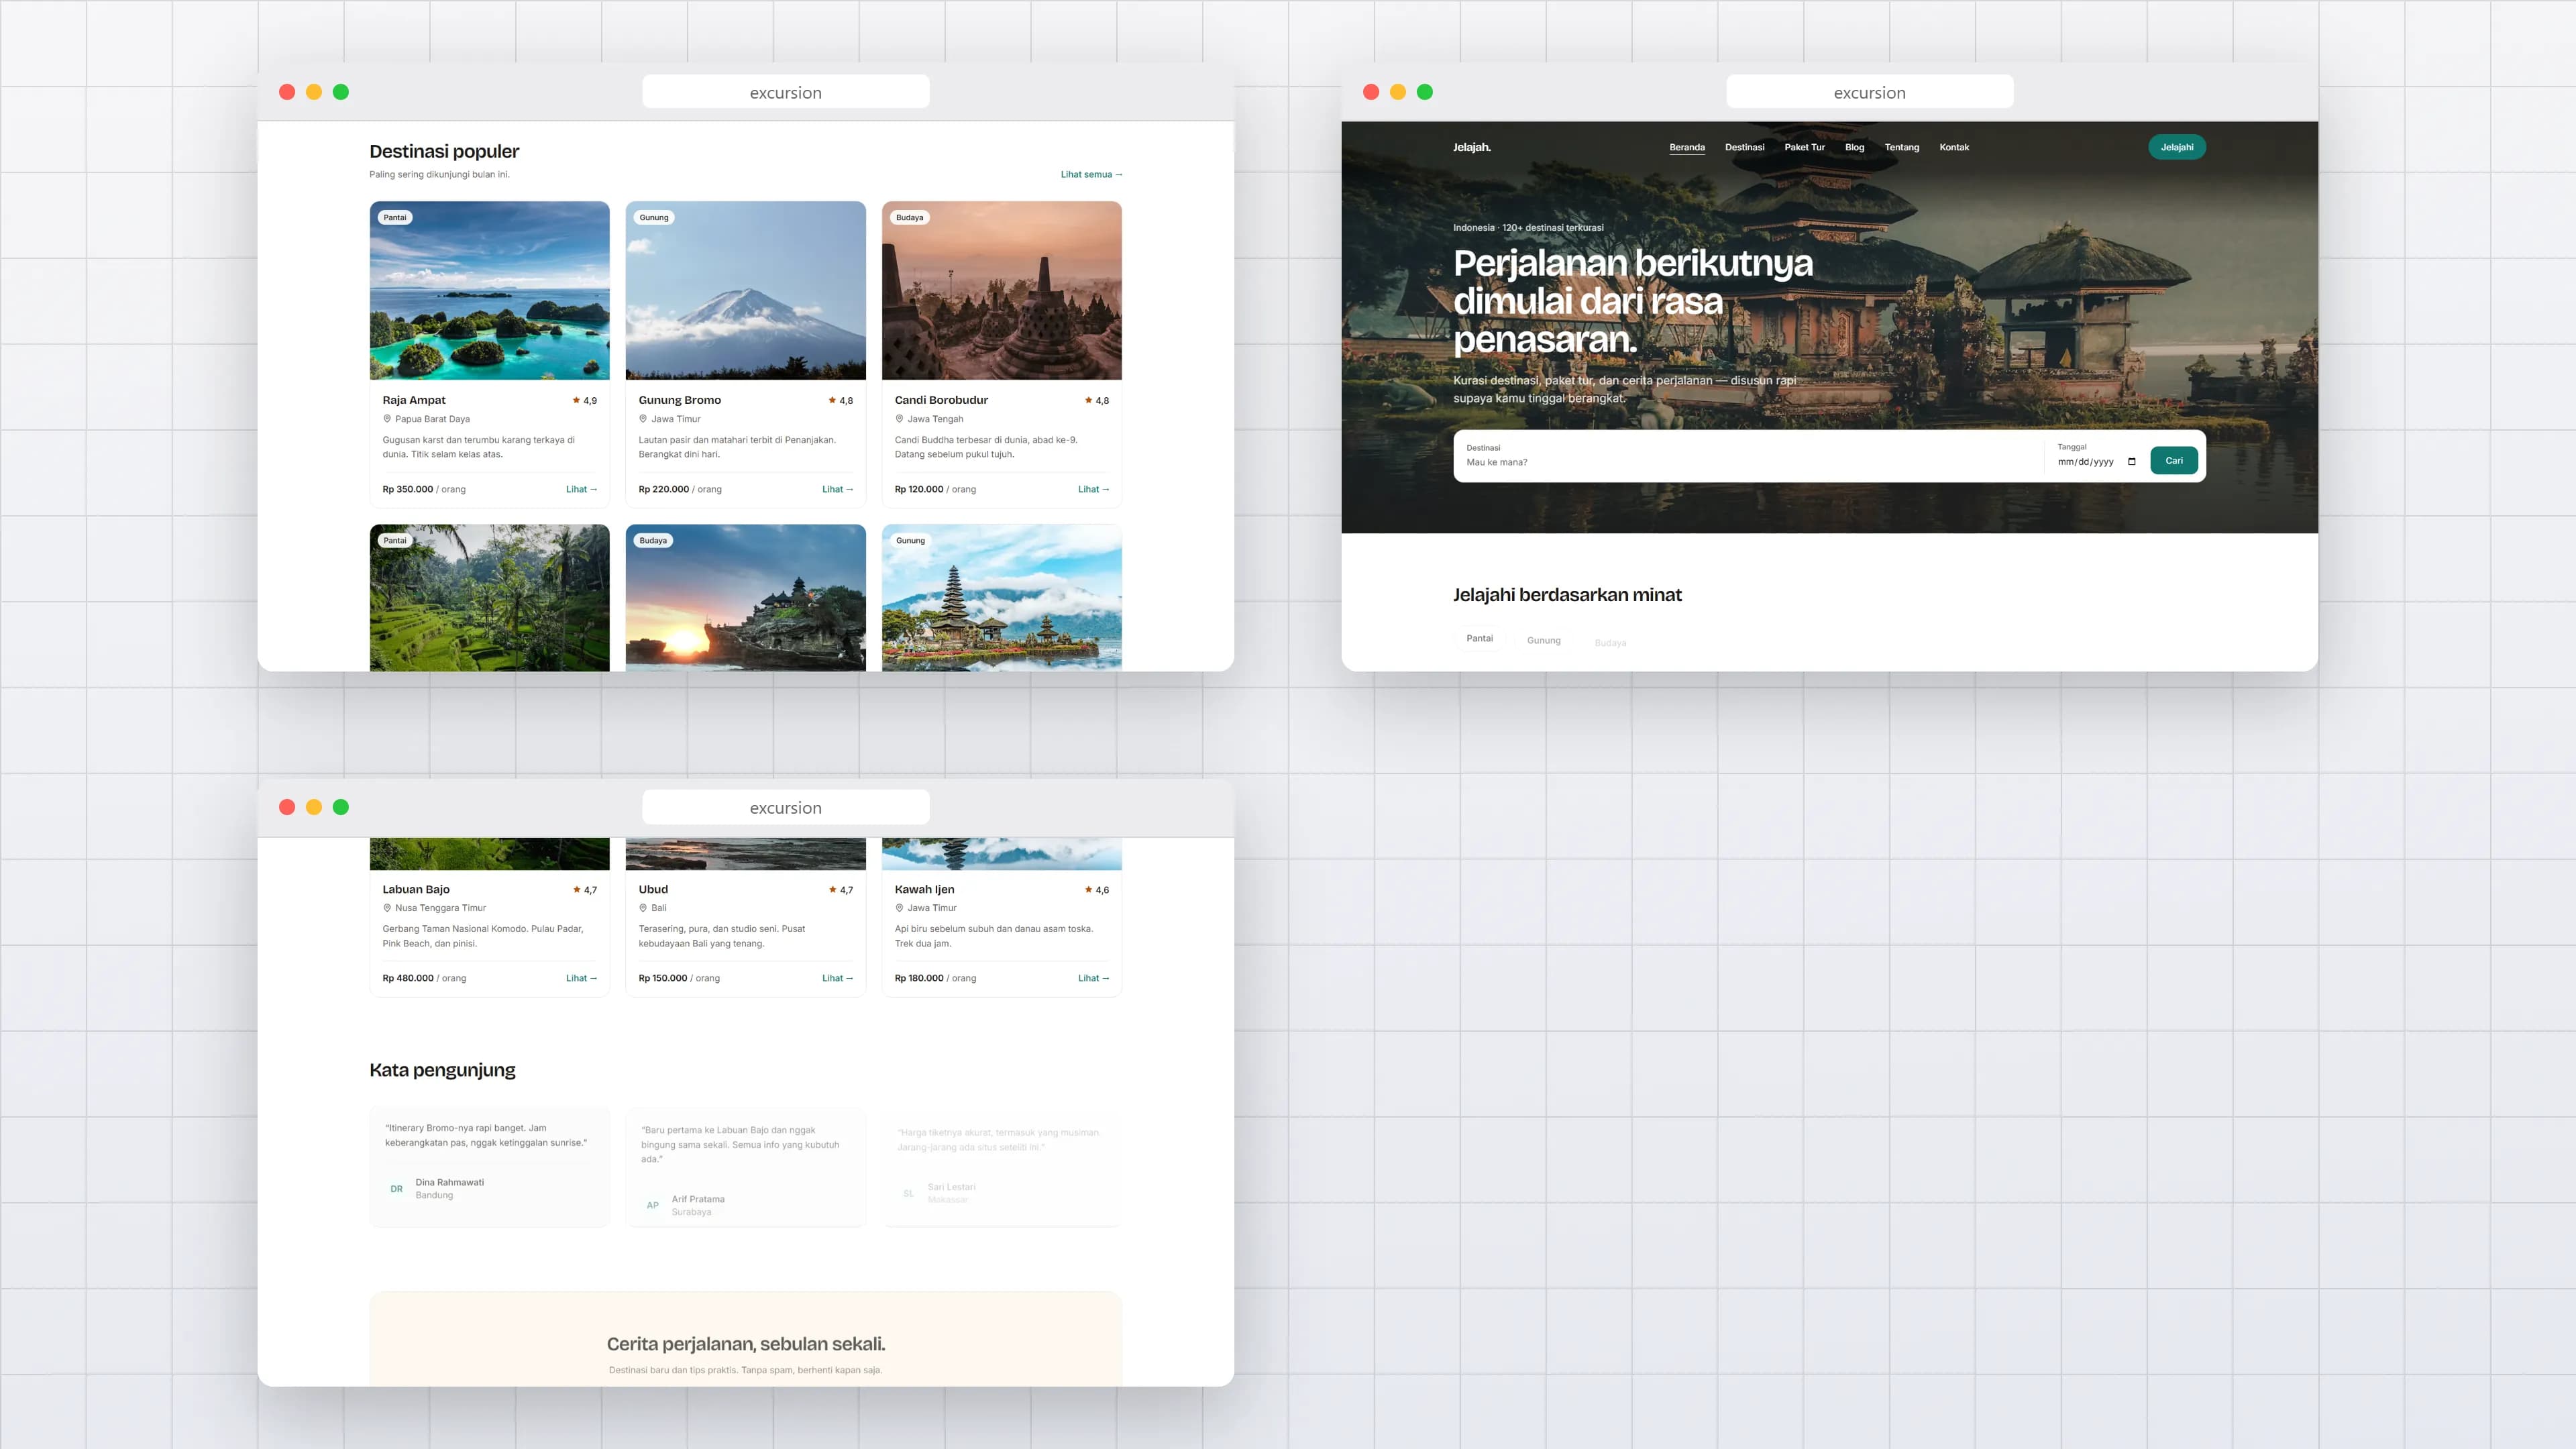Click Lihat link on Labuan Bajo card
Screen dimensions: 2576x1449
click(581, 978)
